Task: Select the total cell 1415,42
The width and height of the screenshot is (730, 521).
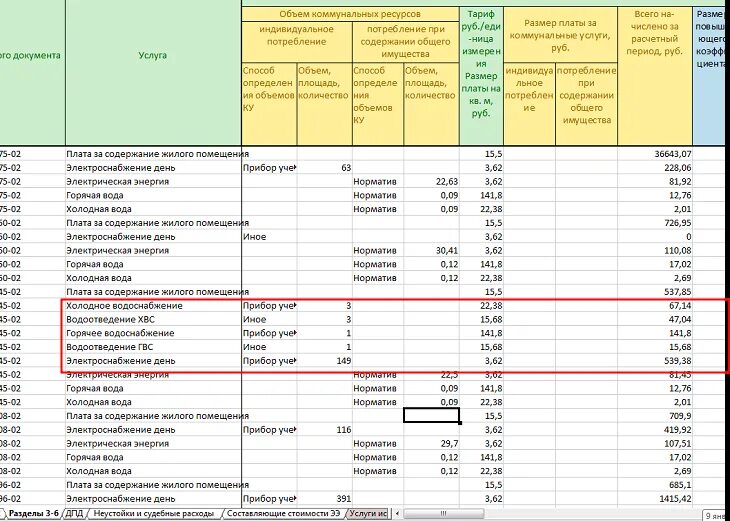Action: (x=655, y=499)
